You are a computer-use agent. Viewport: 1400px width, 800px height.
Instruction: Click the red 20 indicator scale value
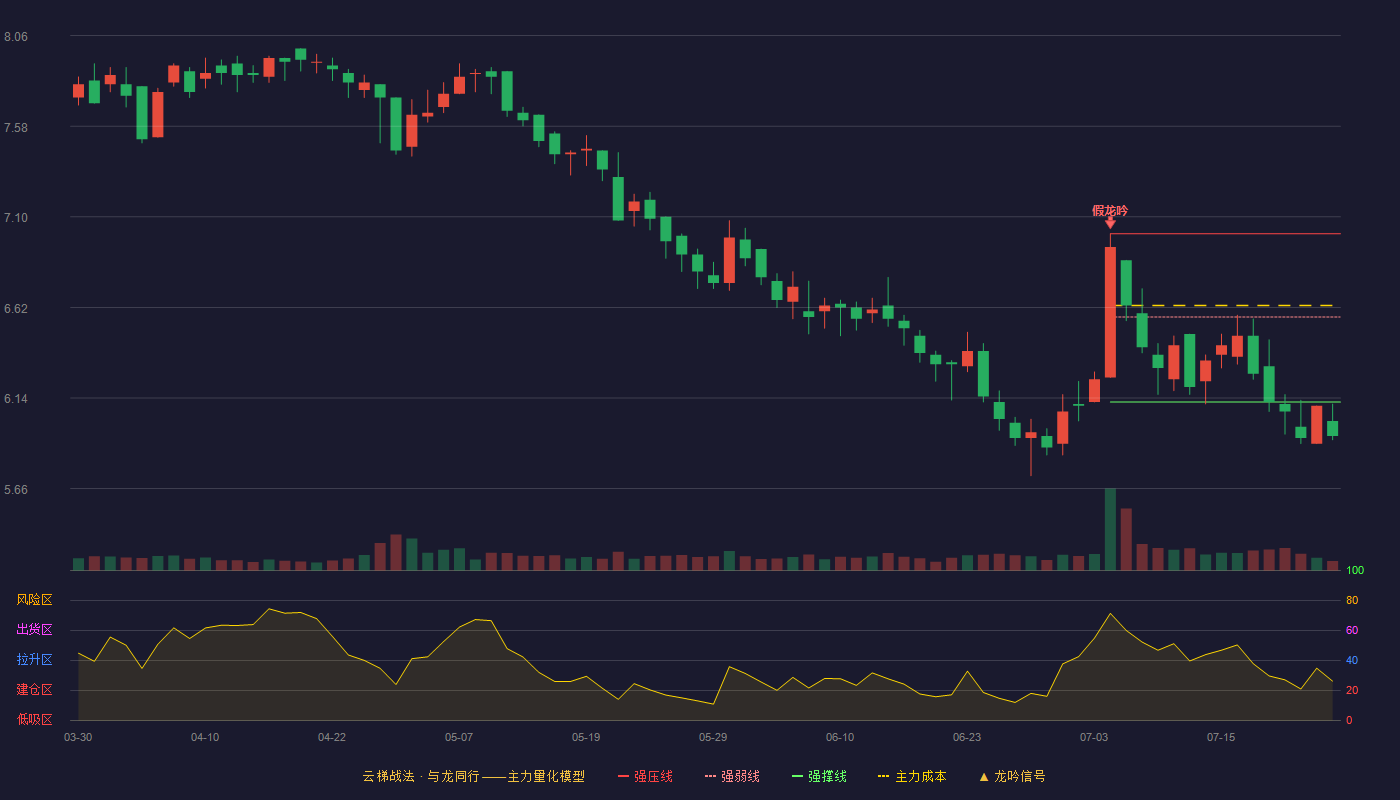click(1352, 690)
